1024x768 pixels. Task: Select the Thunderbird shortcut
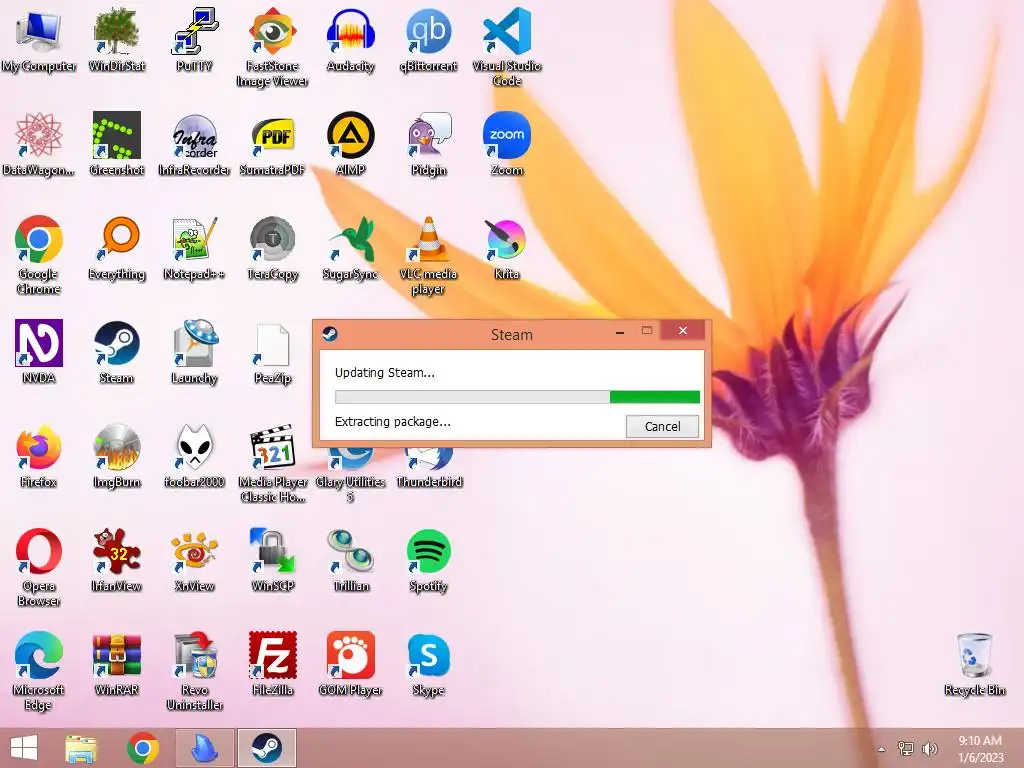[428, 468]
